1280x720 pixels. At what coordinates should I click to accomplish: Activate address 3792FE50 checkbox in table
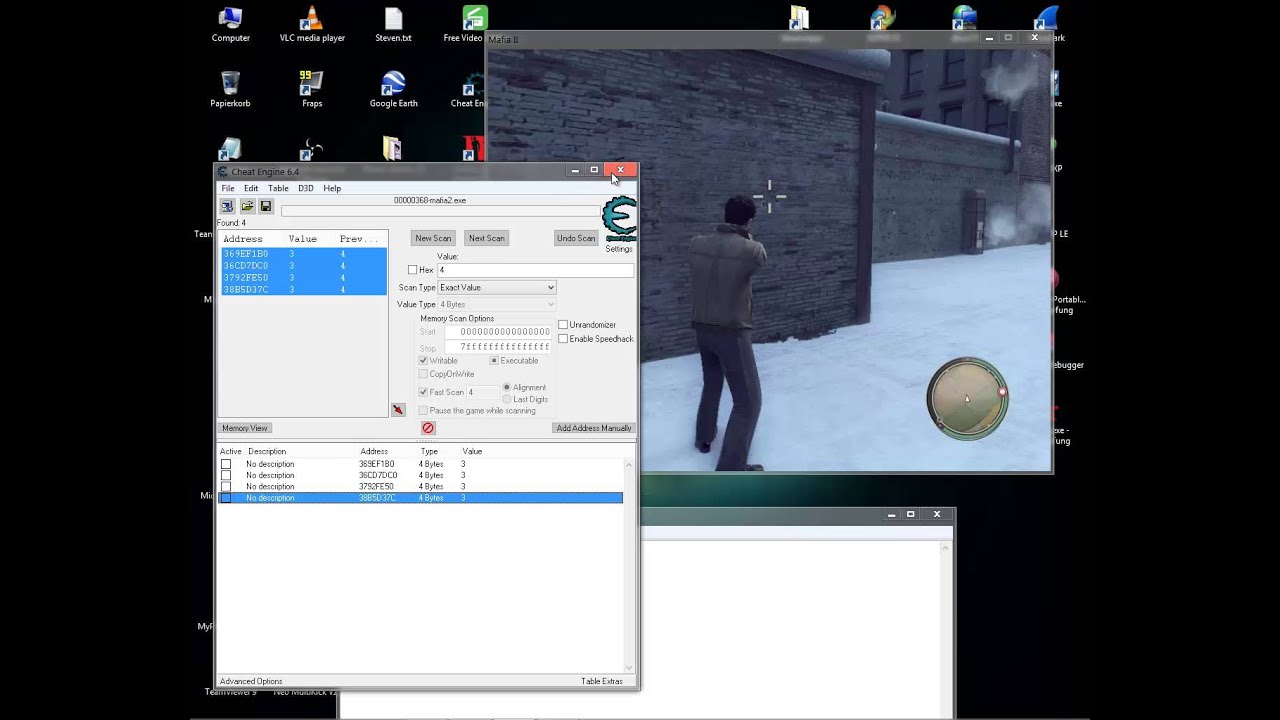[226, 486]
